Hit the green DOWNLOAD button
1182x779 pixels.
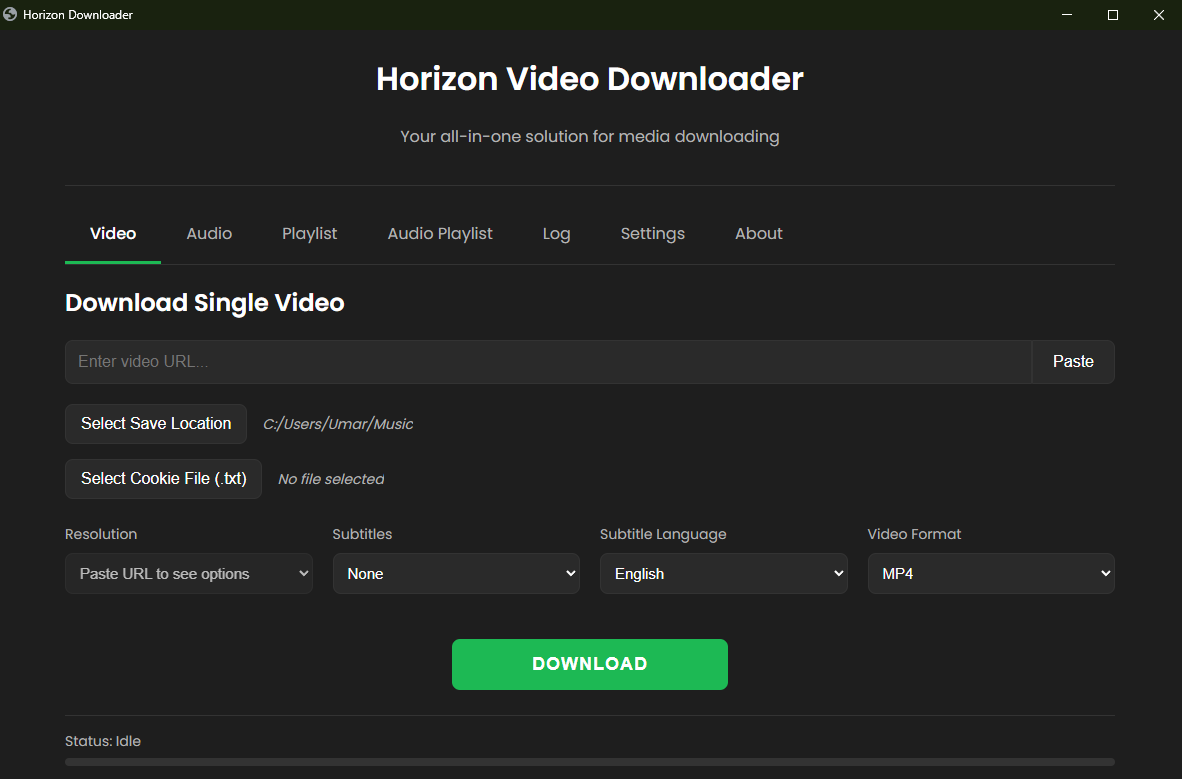pyautogui.click(x=589, y=664)
